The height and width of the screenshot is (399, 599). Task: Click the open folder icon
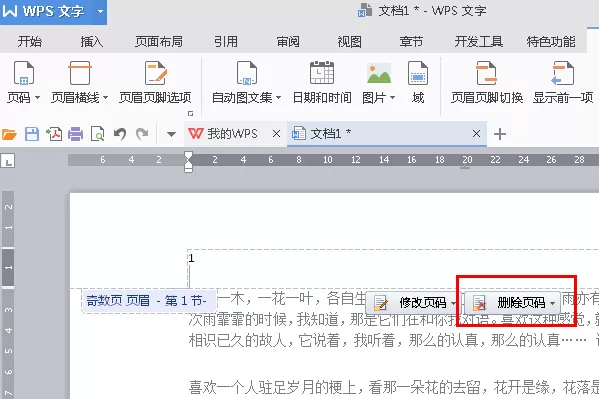[x=9, y=134]
